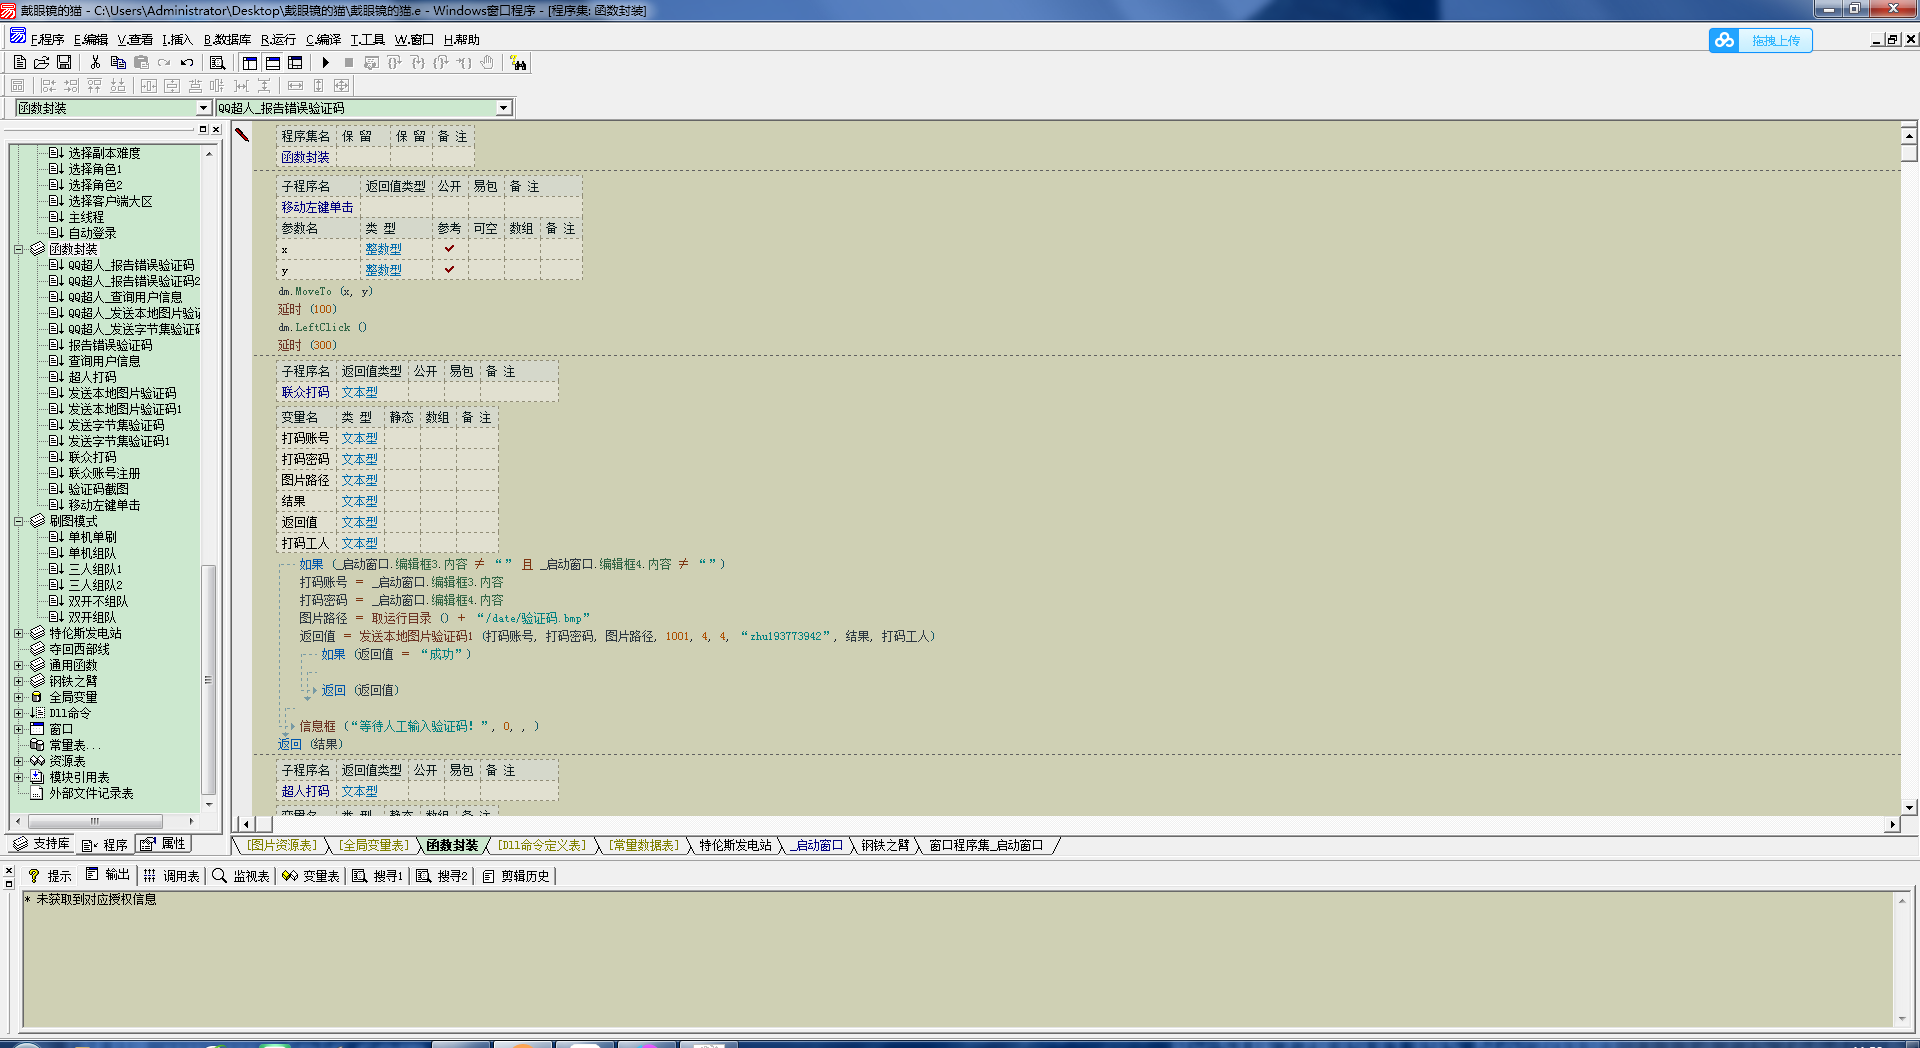
Task: Click the same-height vertical arrow icon
Action: click(x=319, y=86)
